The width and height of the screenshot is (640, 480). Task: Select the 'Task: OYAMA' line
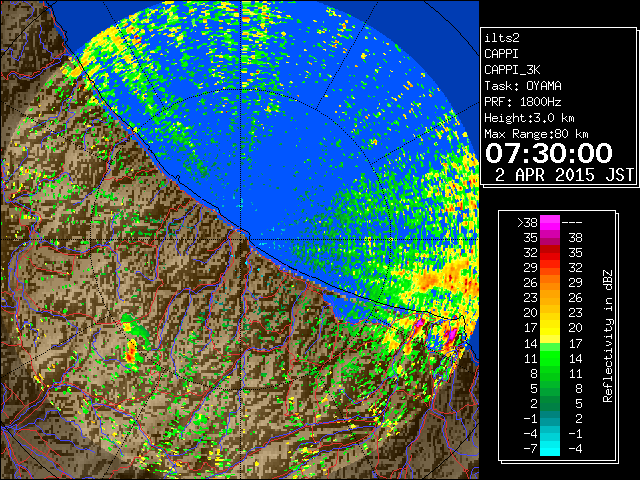pyautogui.click(x=523, y=86)
